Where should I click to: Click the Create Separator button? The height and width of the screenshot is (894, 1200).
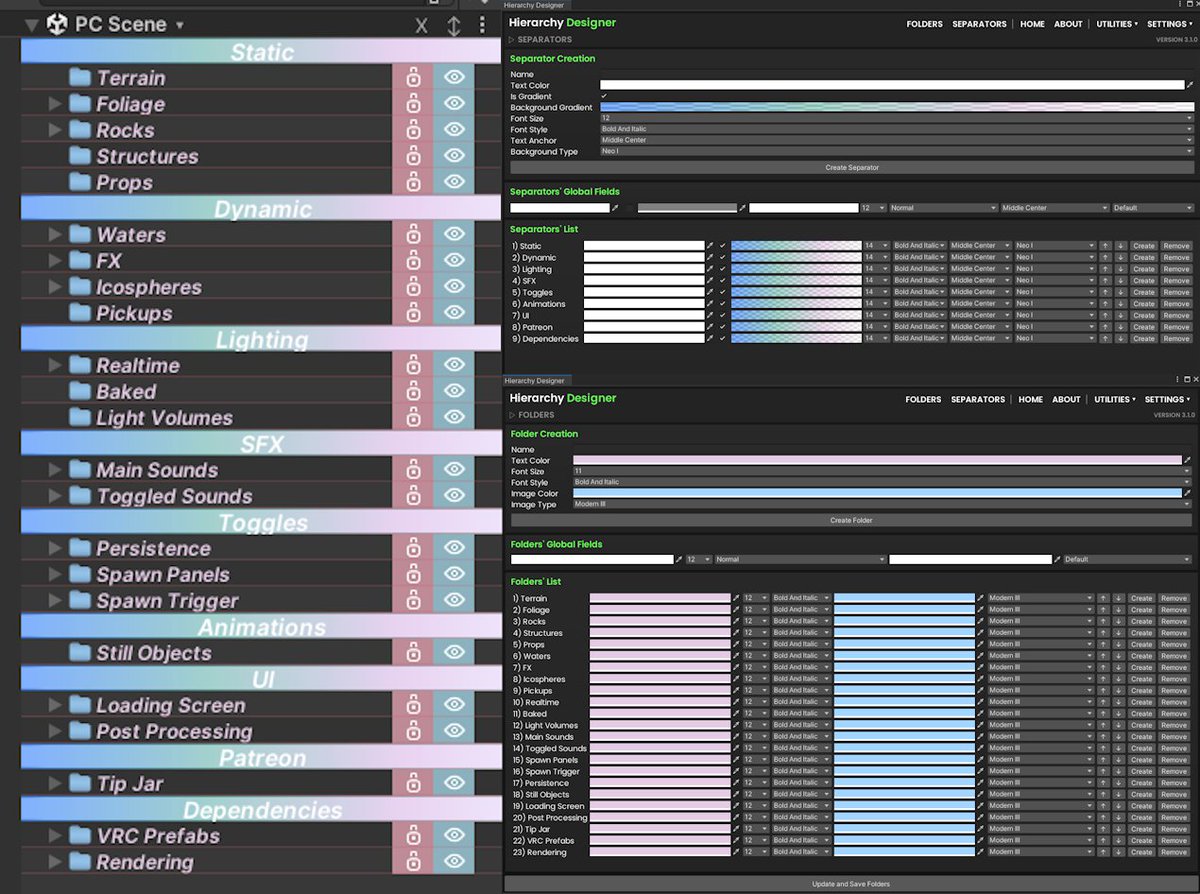[x=852, y=167]
